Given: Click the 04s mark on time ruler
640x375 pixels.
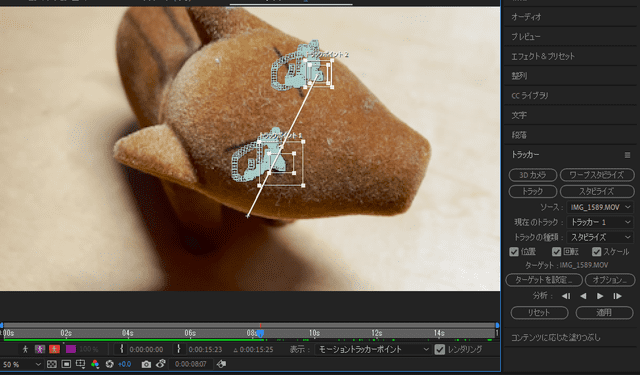Looking at the screenshot, I should point(127,333).
